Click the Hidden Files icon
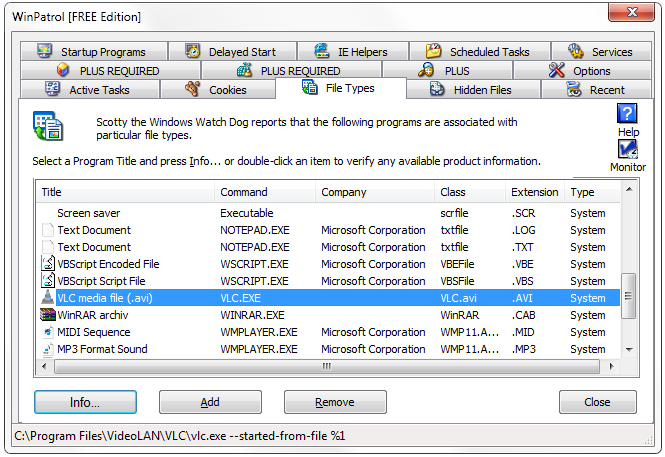665x457 pixels. [437, 89]
